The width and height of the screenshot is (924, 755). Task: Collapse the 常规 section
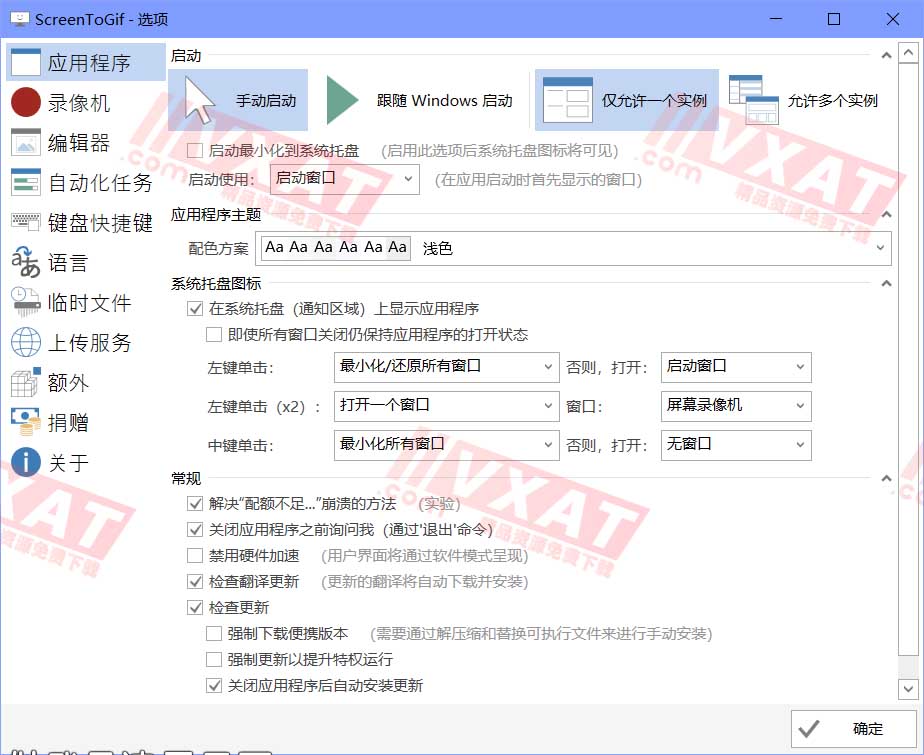coord(886,479)
